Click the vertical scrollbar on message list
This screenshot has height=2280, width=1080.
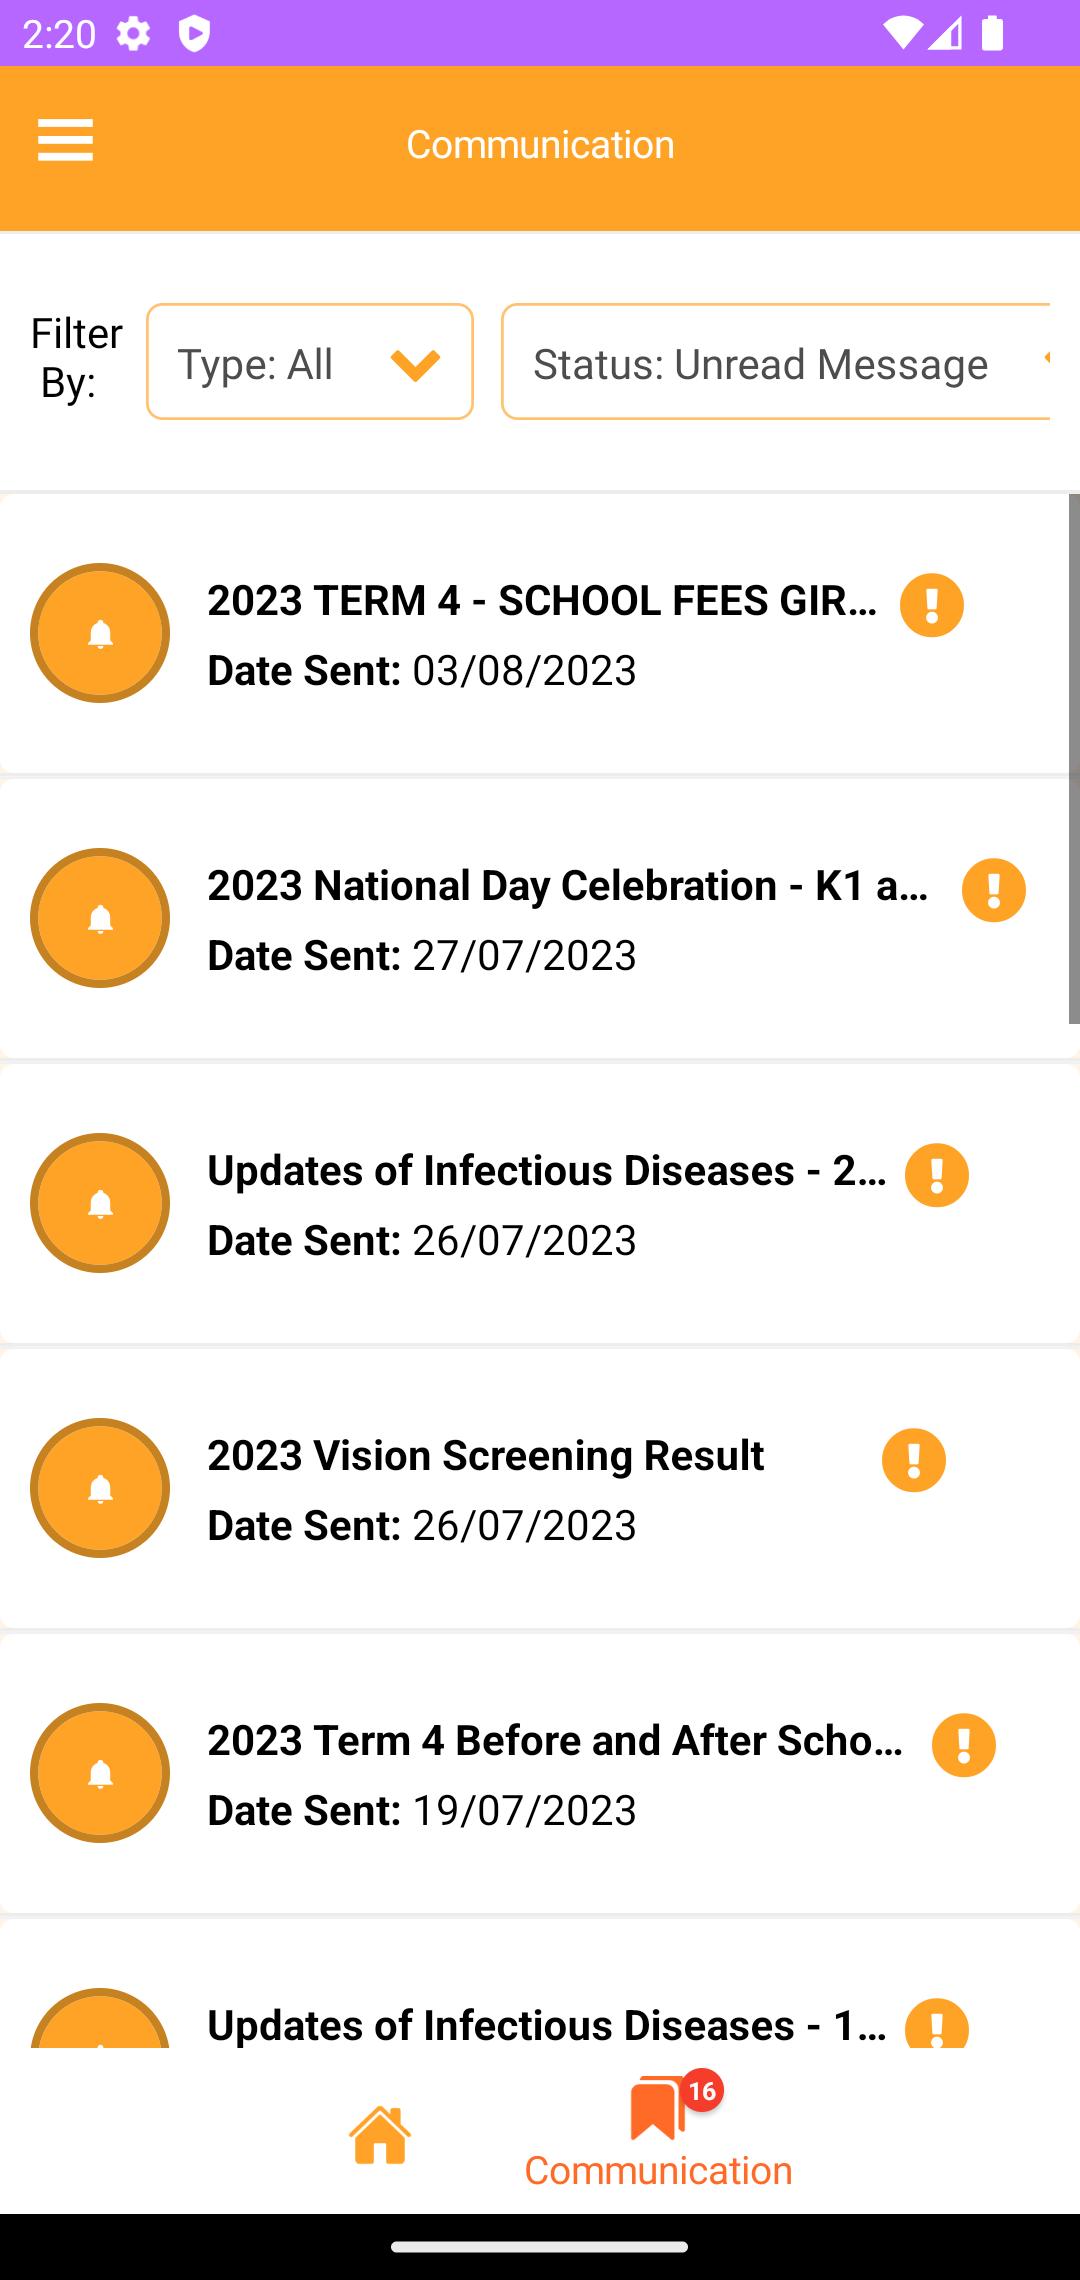1074,759
